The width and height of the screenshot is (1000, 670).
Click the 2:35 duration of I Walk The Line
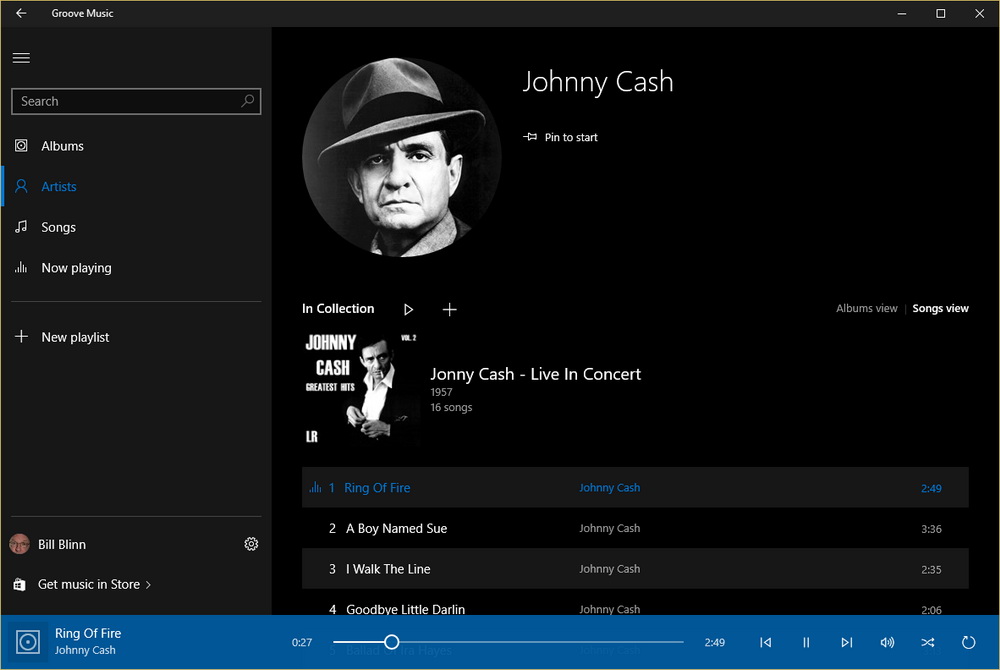pos(931,570)
